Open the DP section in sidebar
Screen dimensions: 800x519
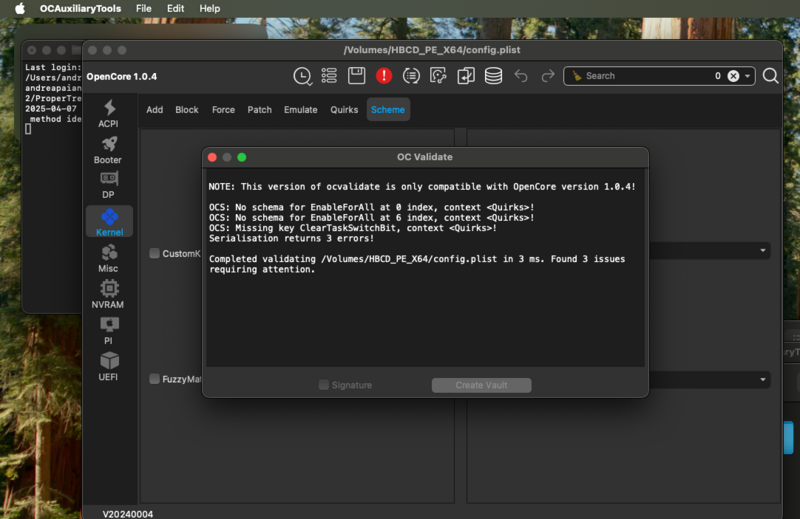coord(108,185)
